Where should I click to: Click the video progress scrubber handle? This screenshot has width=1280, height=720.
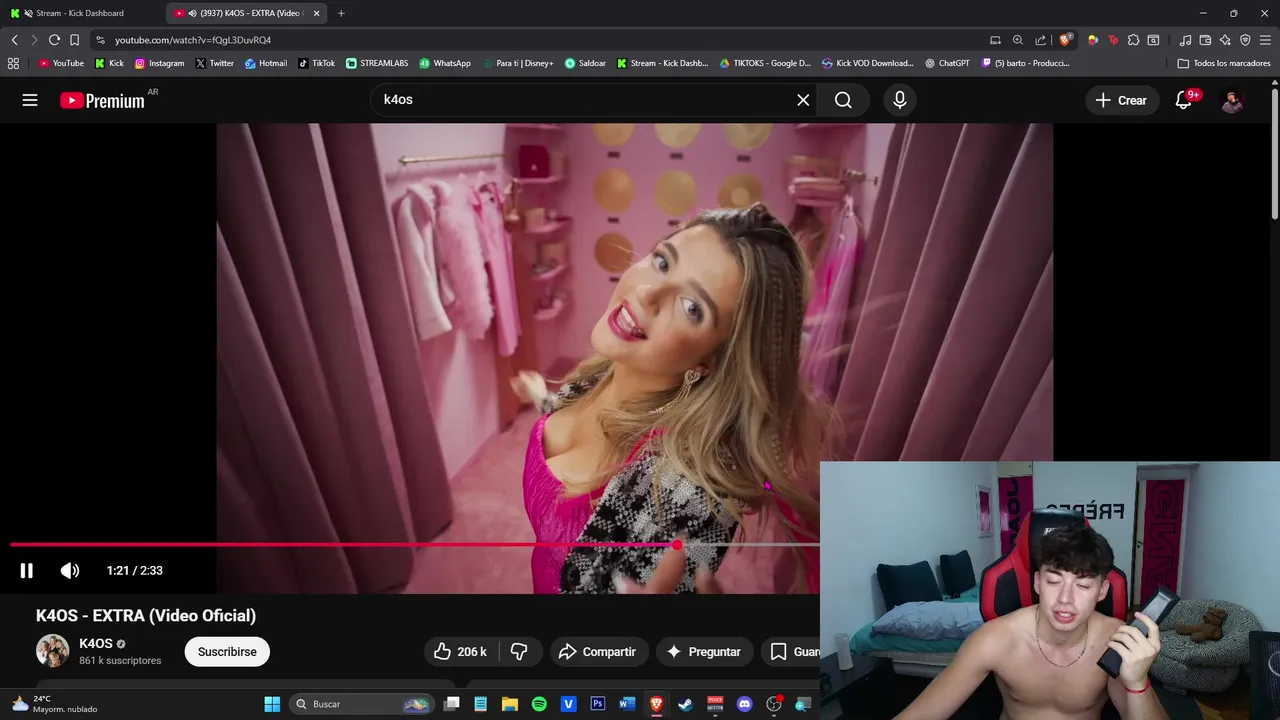click(x=678, y=545)
